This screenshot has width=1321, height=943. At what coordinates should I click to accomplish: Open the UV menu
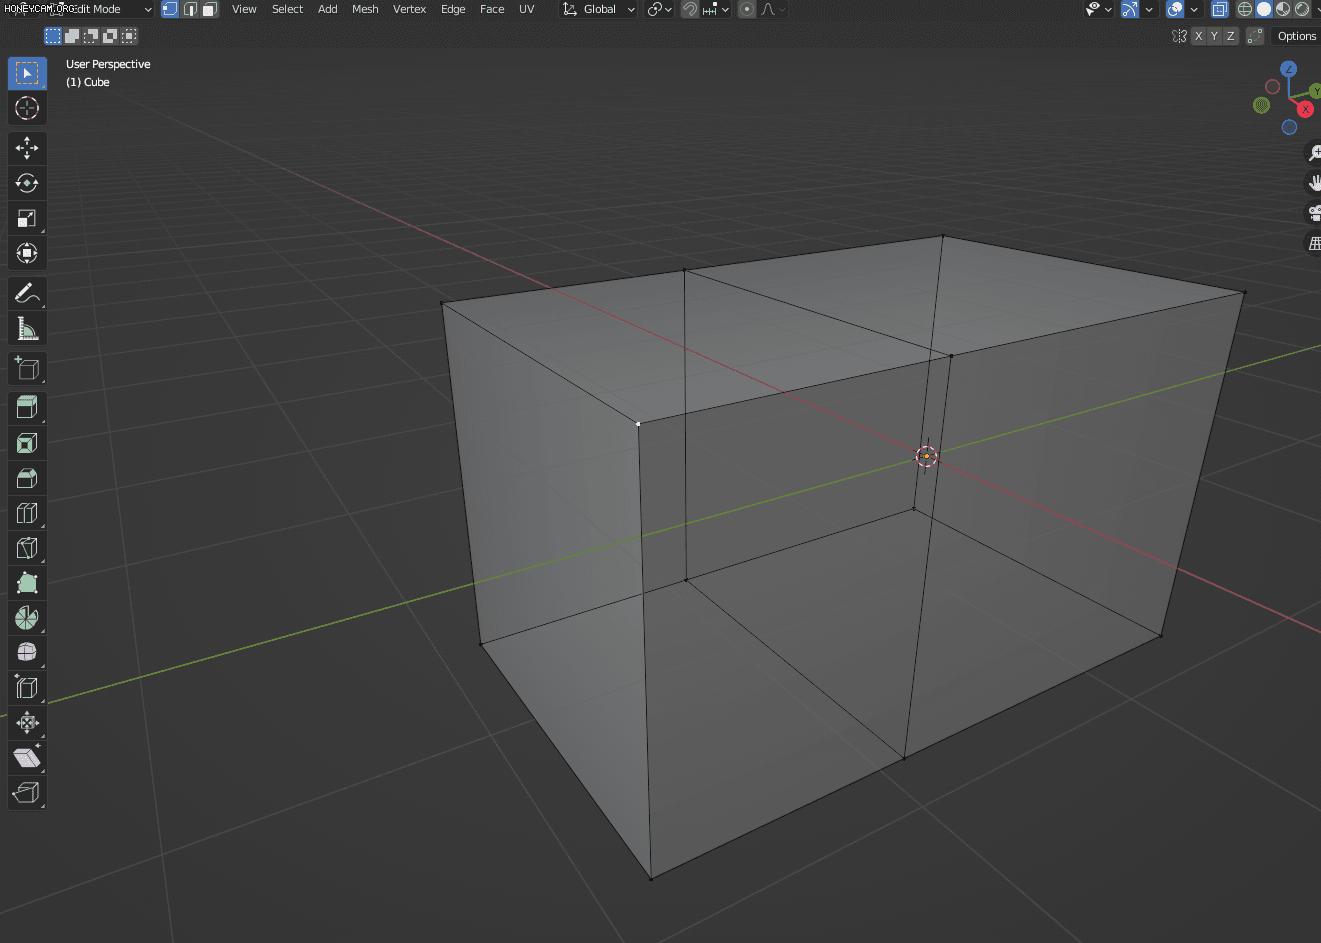(526, 9)
